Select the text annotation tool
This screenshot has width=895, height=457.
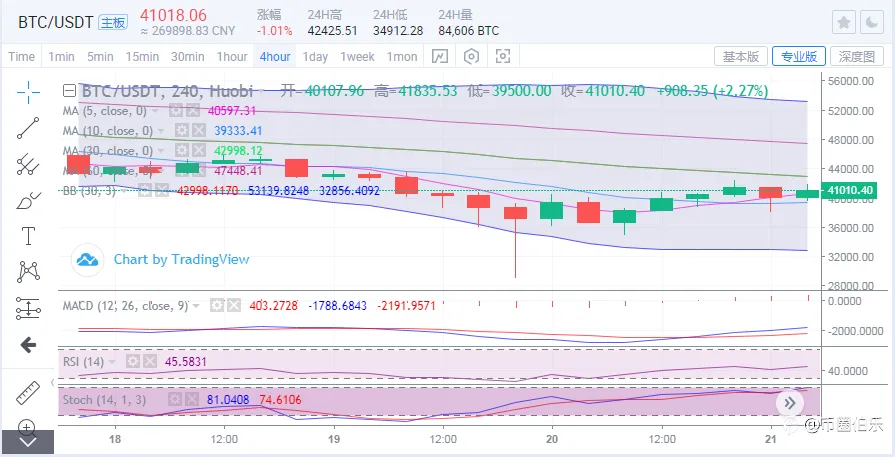28,236
